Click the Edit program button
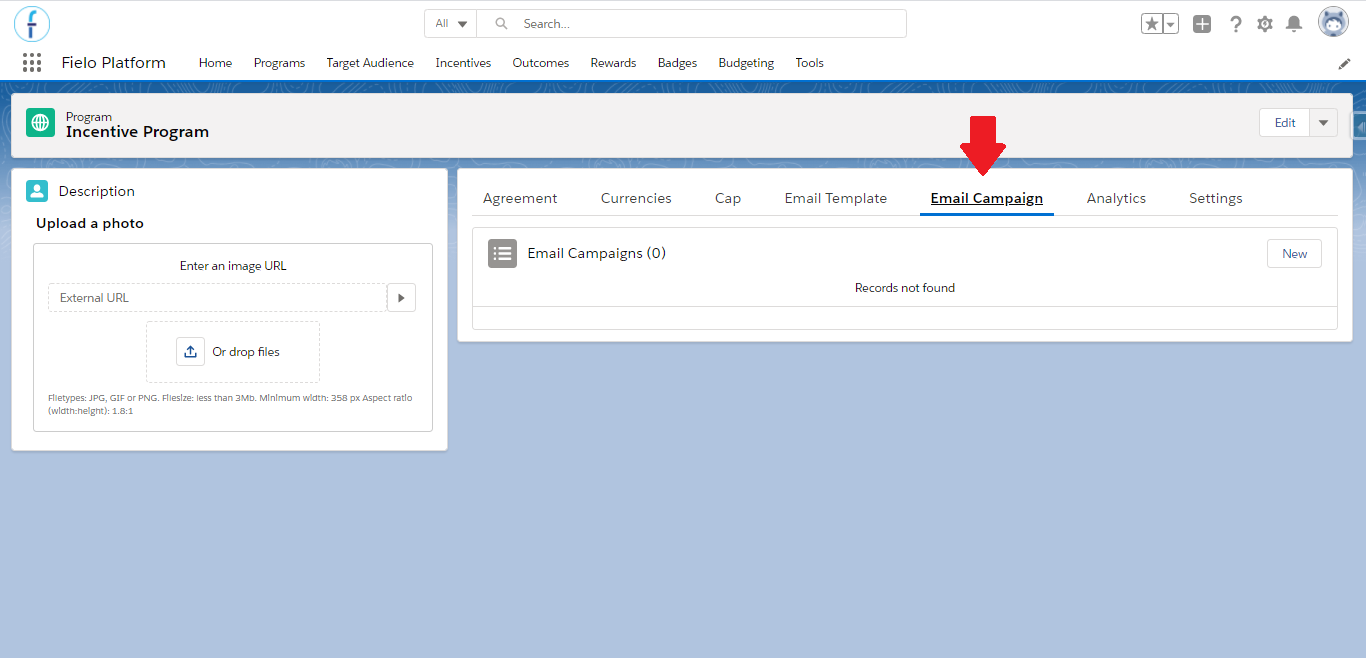Viewport: 1366px width, 658px height. pyautogui.click(x=1285, y=123)
